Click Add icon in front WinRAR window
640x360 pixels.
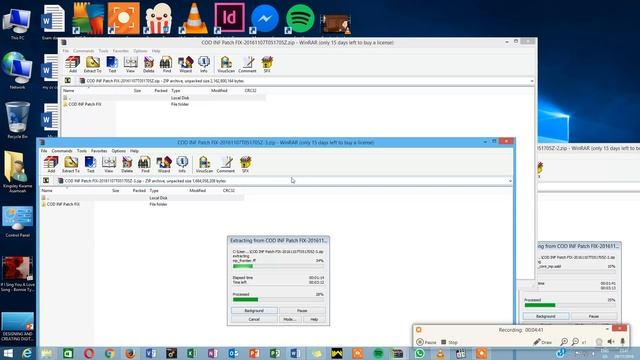pyautogui.click(x=51, y=164)
